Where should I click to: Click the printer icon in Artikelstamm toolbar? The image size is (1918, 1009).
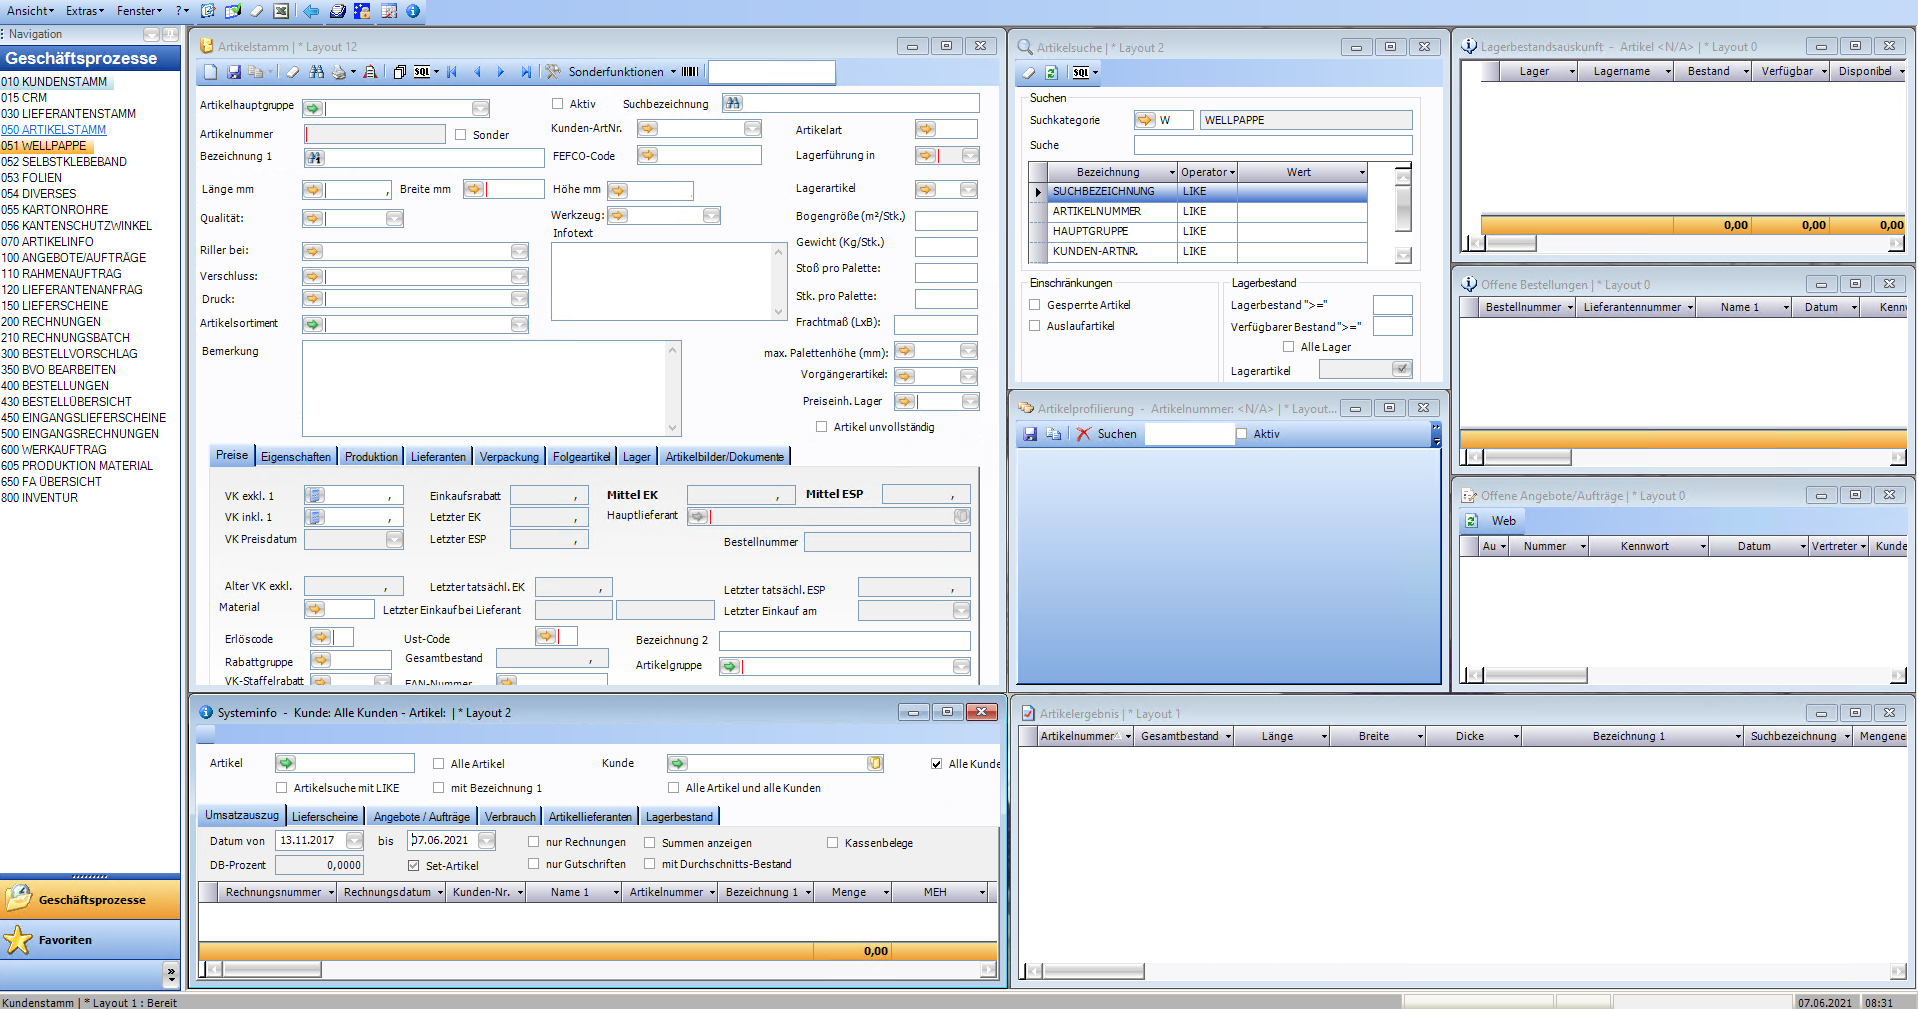(x=339, y=72)
